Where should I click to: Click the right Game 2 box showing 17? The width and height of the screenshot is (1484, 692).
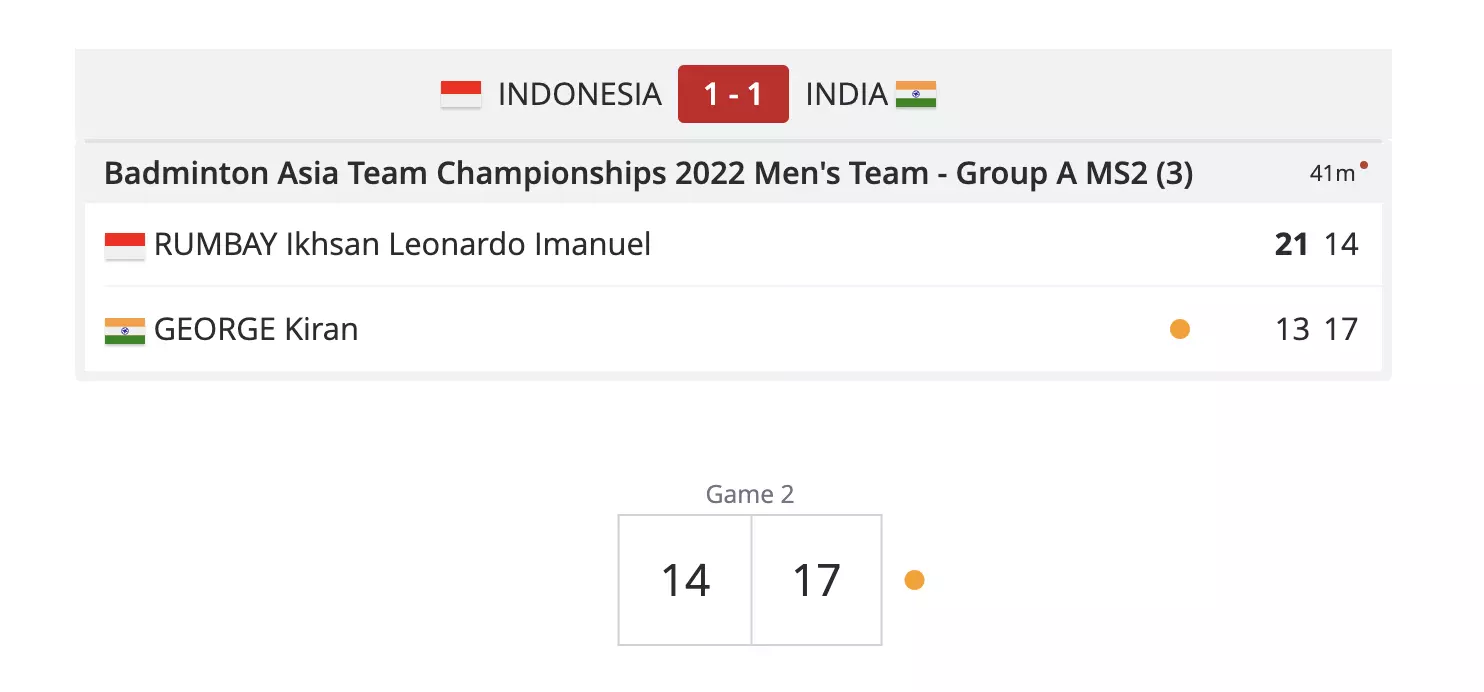(816, 580)
